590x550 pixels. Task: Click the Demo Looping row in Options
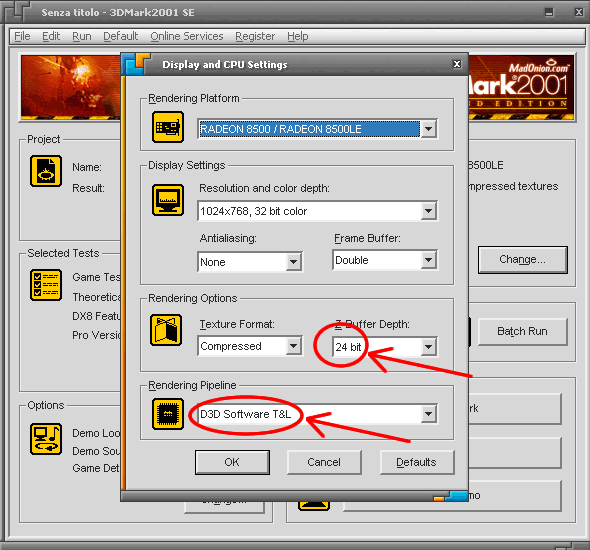click(96, 433)
